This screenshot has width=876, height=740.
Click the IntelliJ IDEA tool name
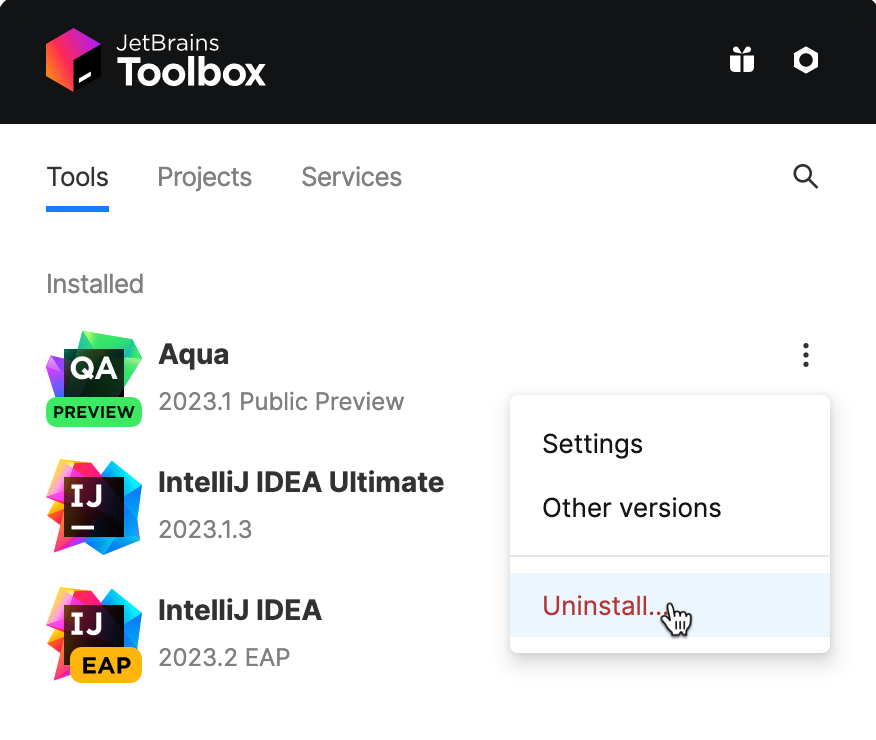tap(240, 610)
